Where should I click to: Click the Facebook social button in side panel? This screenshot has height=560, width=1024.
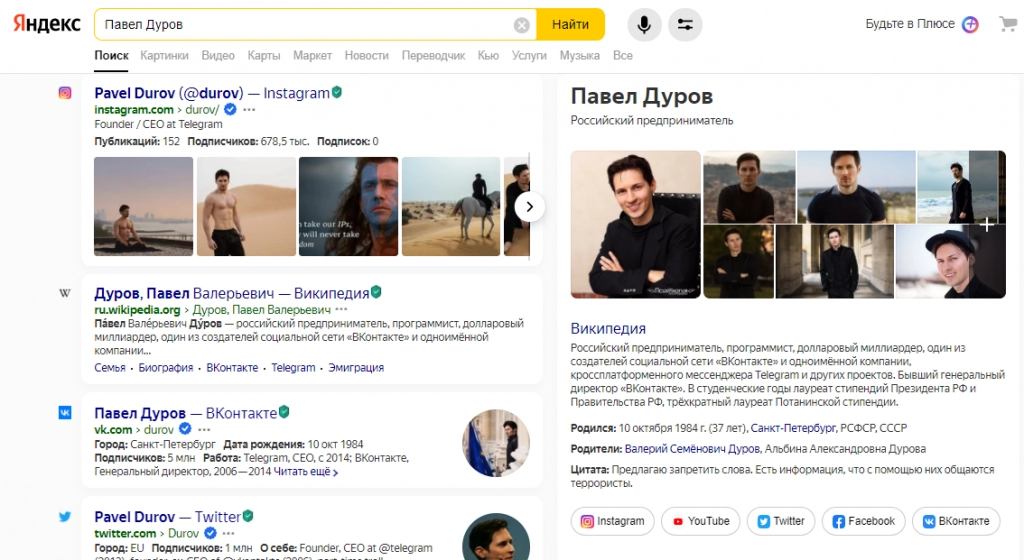863,521
